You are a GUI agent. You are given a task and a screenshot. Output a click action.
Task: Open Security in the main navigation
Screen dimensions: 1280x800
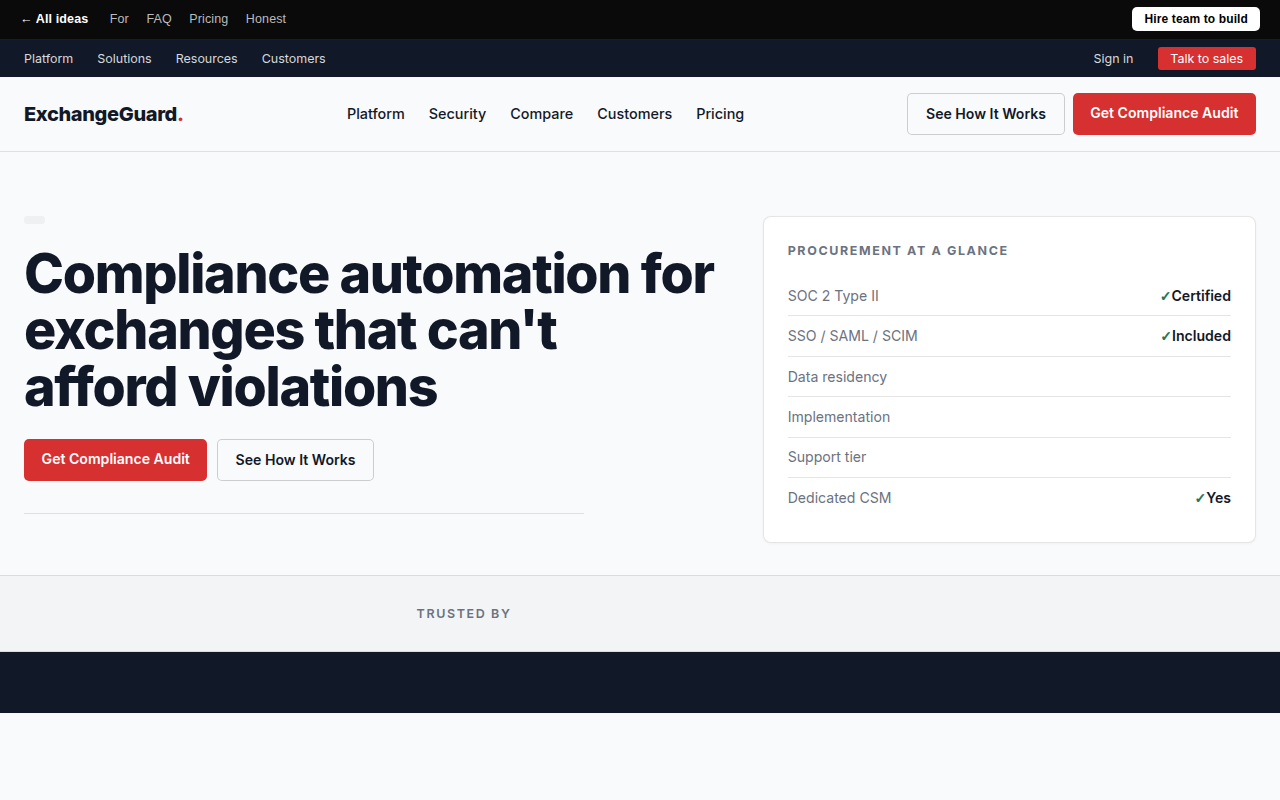point(457,114)
